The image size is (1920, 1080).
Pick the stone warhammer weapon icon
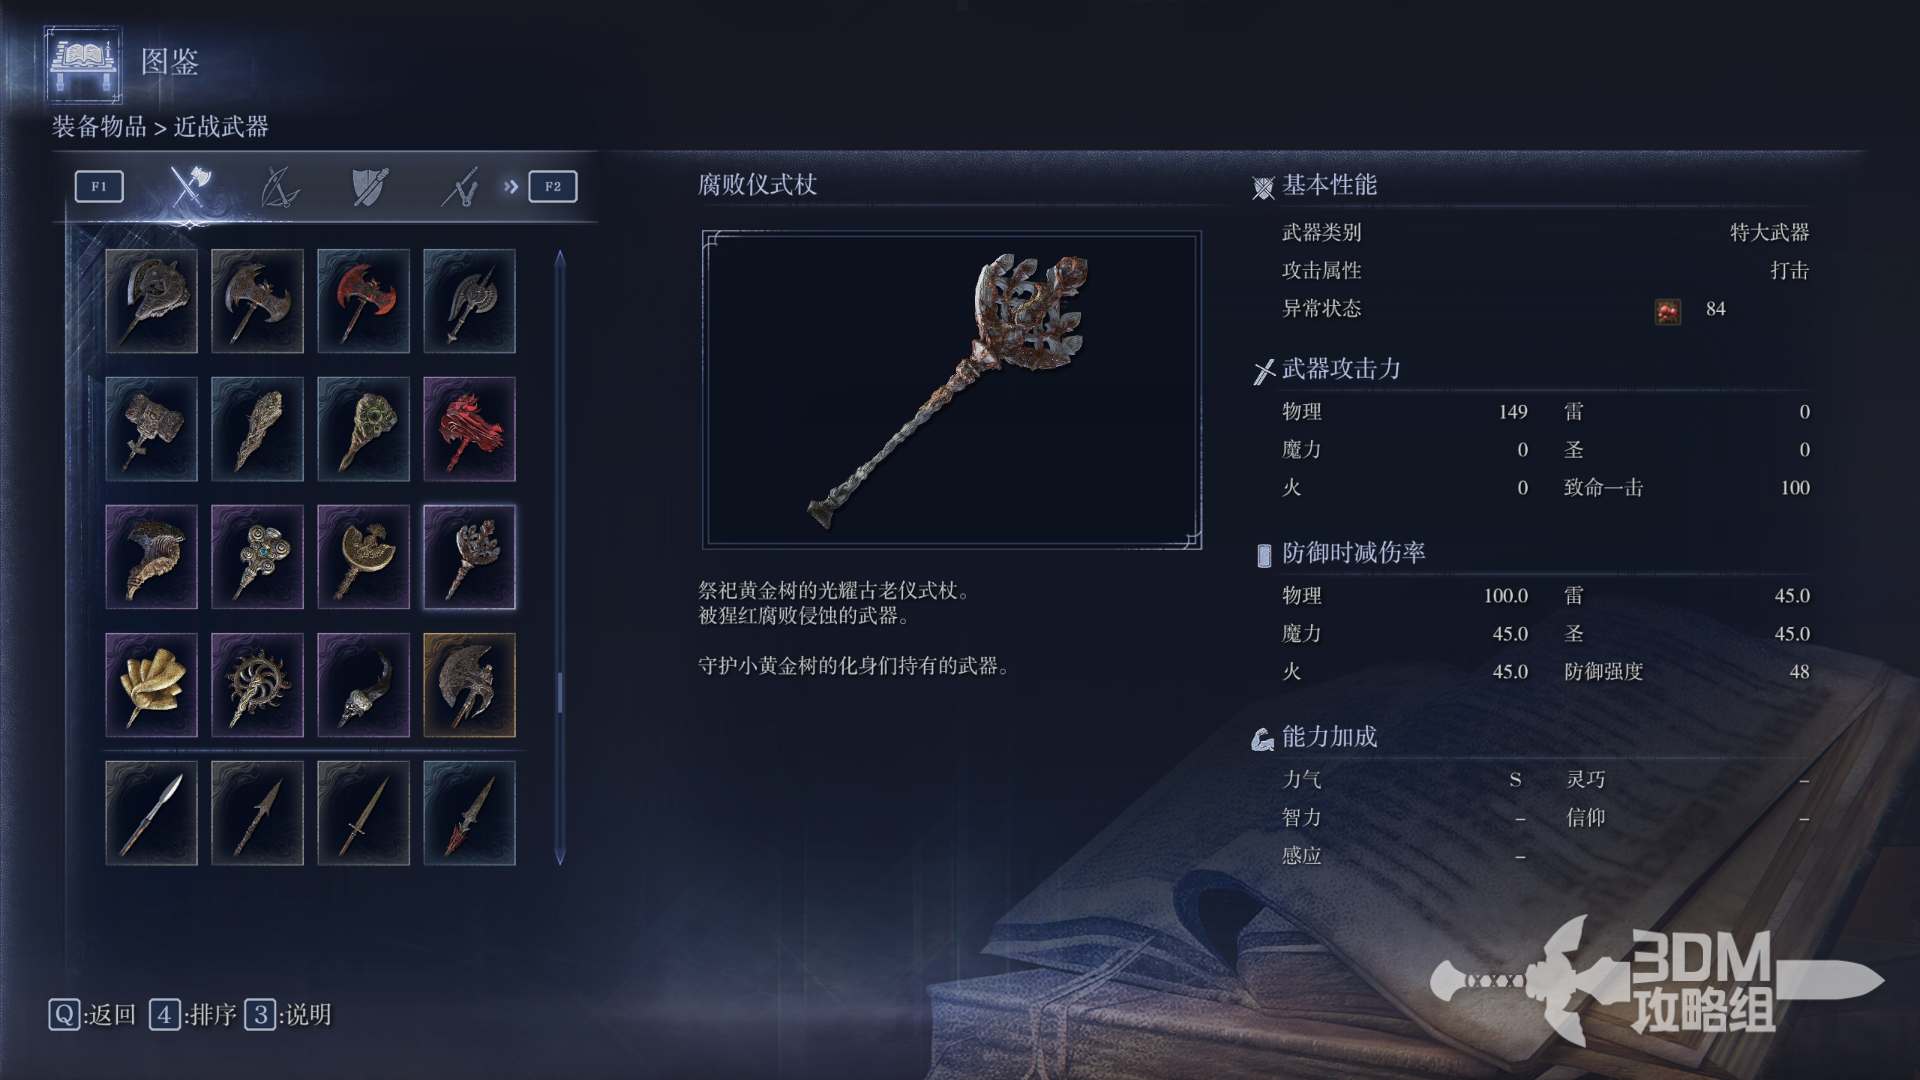tap(151, 429)
